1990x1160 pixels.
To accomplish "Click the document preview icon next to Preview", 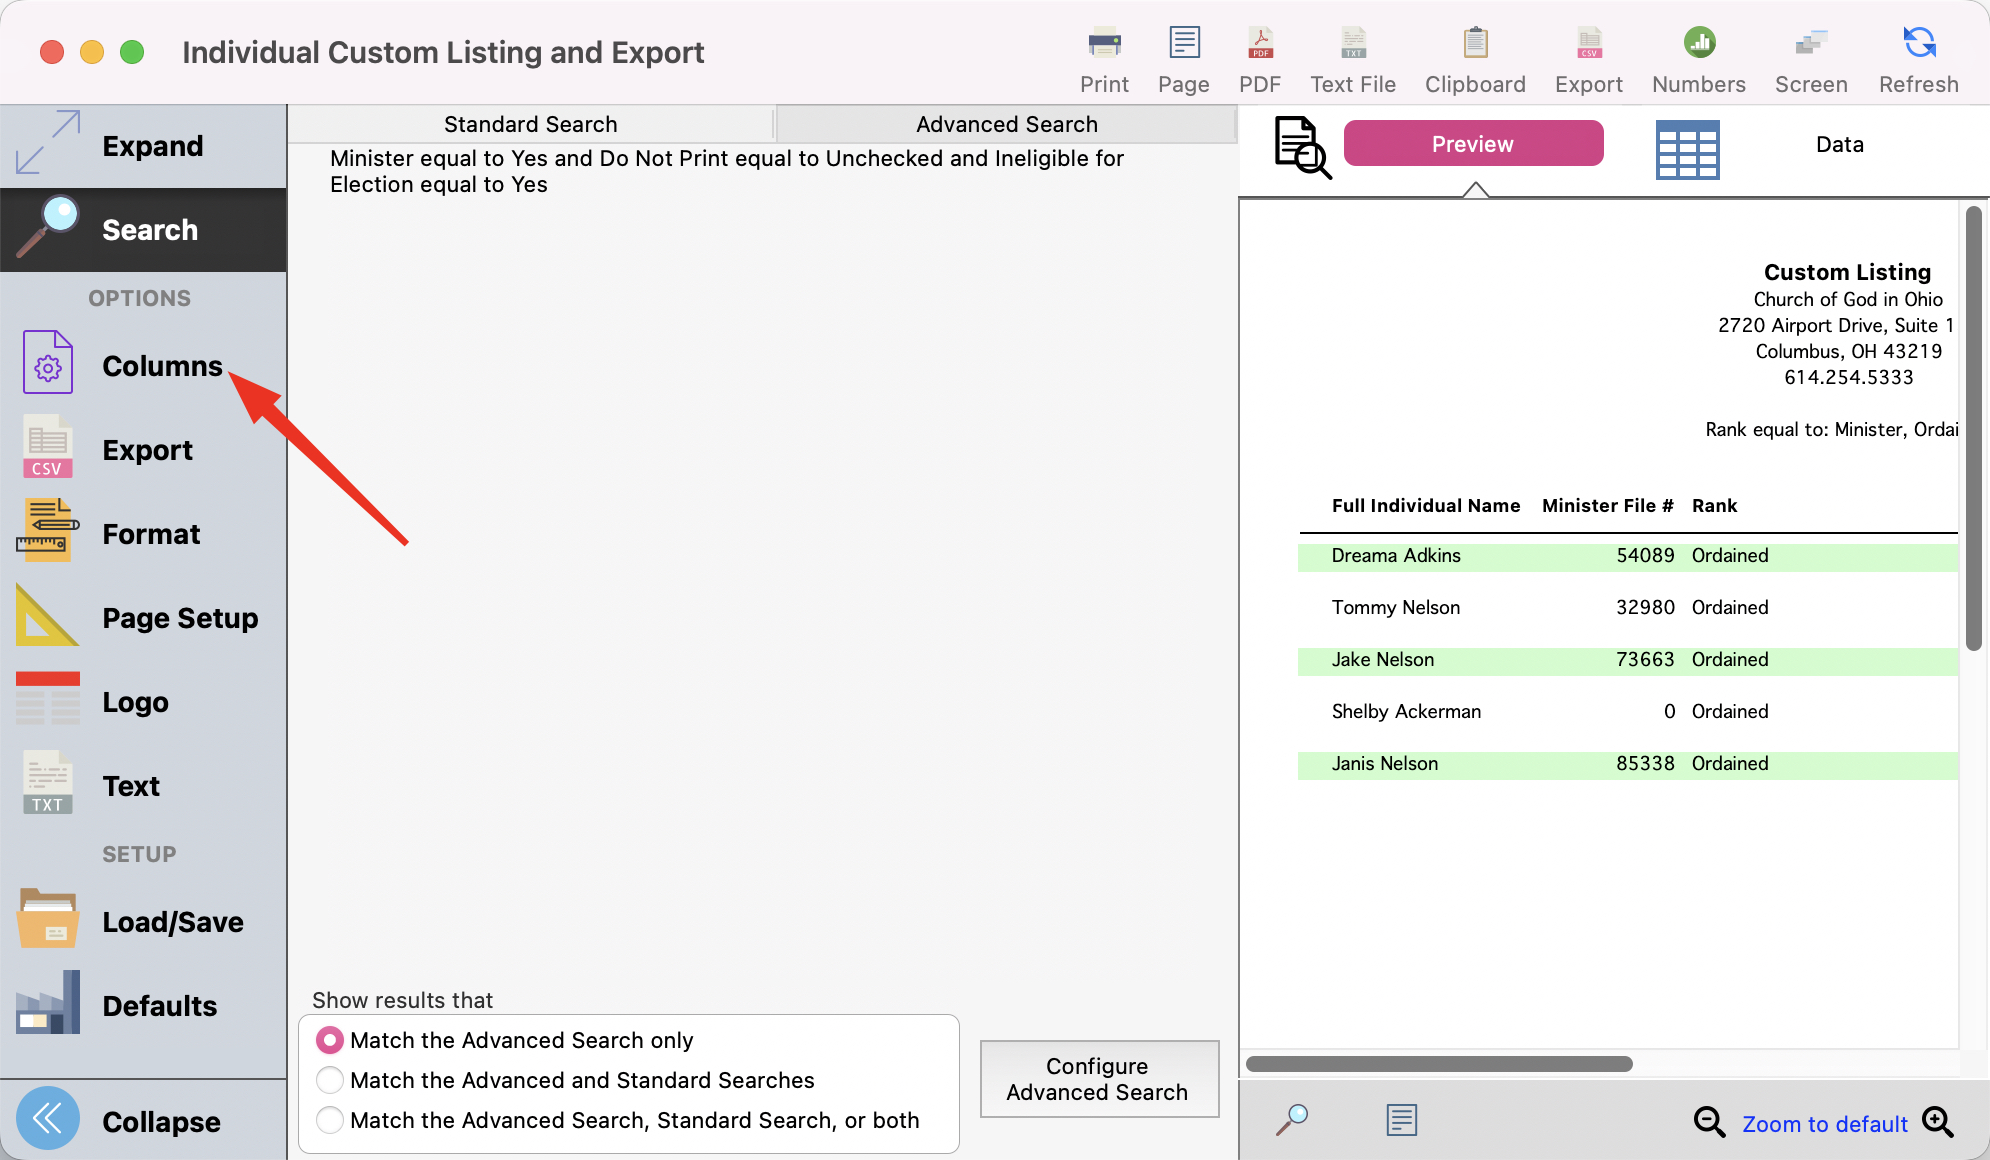I will coord(1302,148).
